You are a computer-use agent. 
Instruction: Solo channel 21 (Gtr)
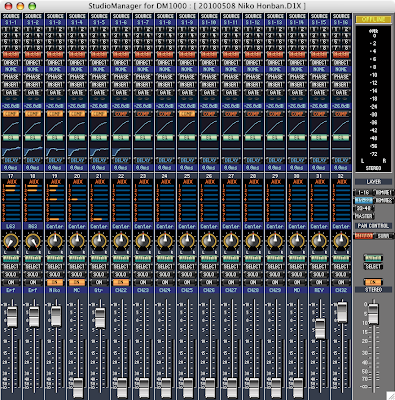tap(99, 274)
